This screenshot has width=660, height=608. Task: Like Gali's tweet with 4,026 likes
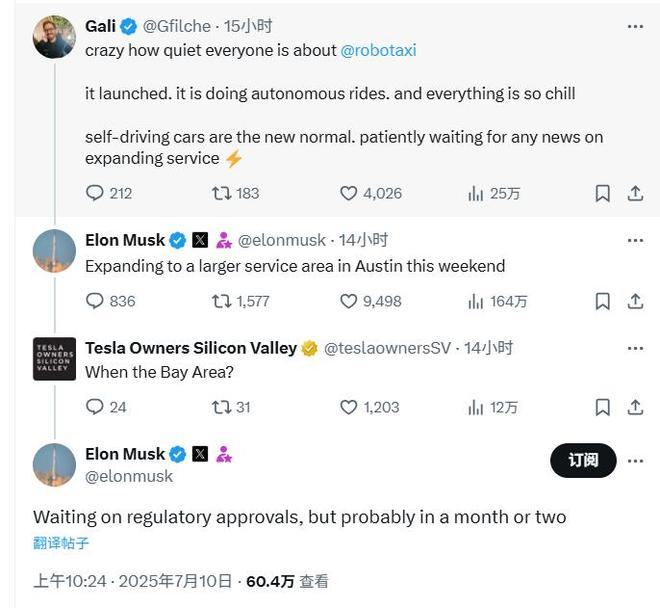pyautogui.click(x=349, y=193)
